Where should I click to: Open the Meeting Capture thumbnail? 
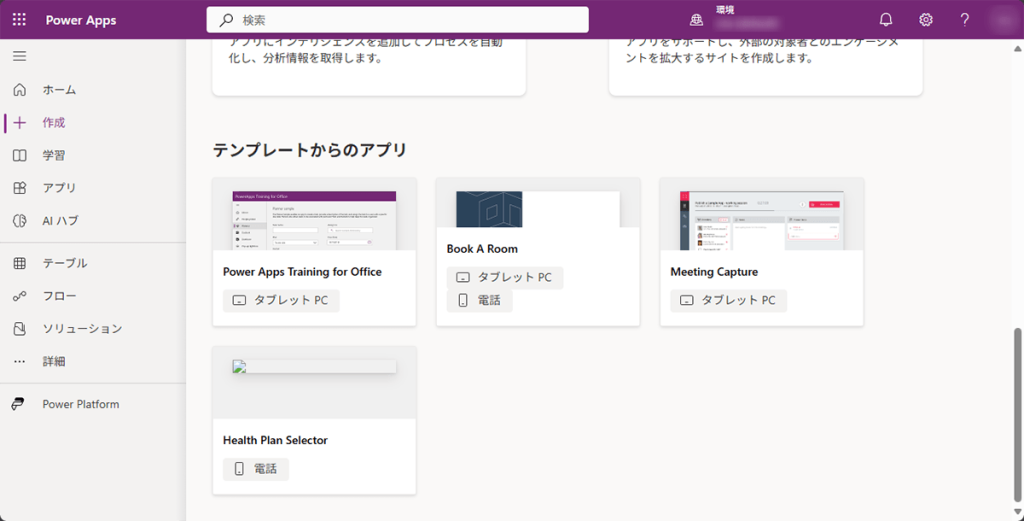(761, 220)
